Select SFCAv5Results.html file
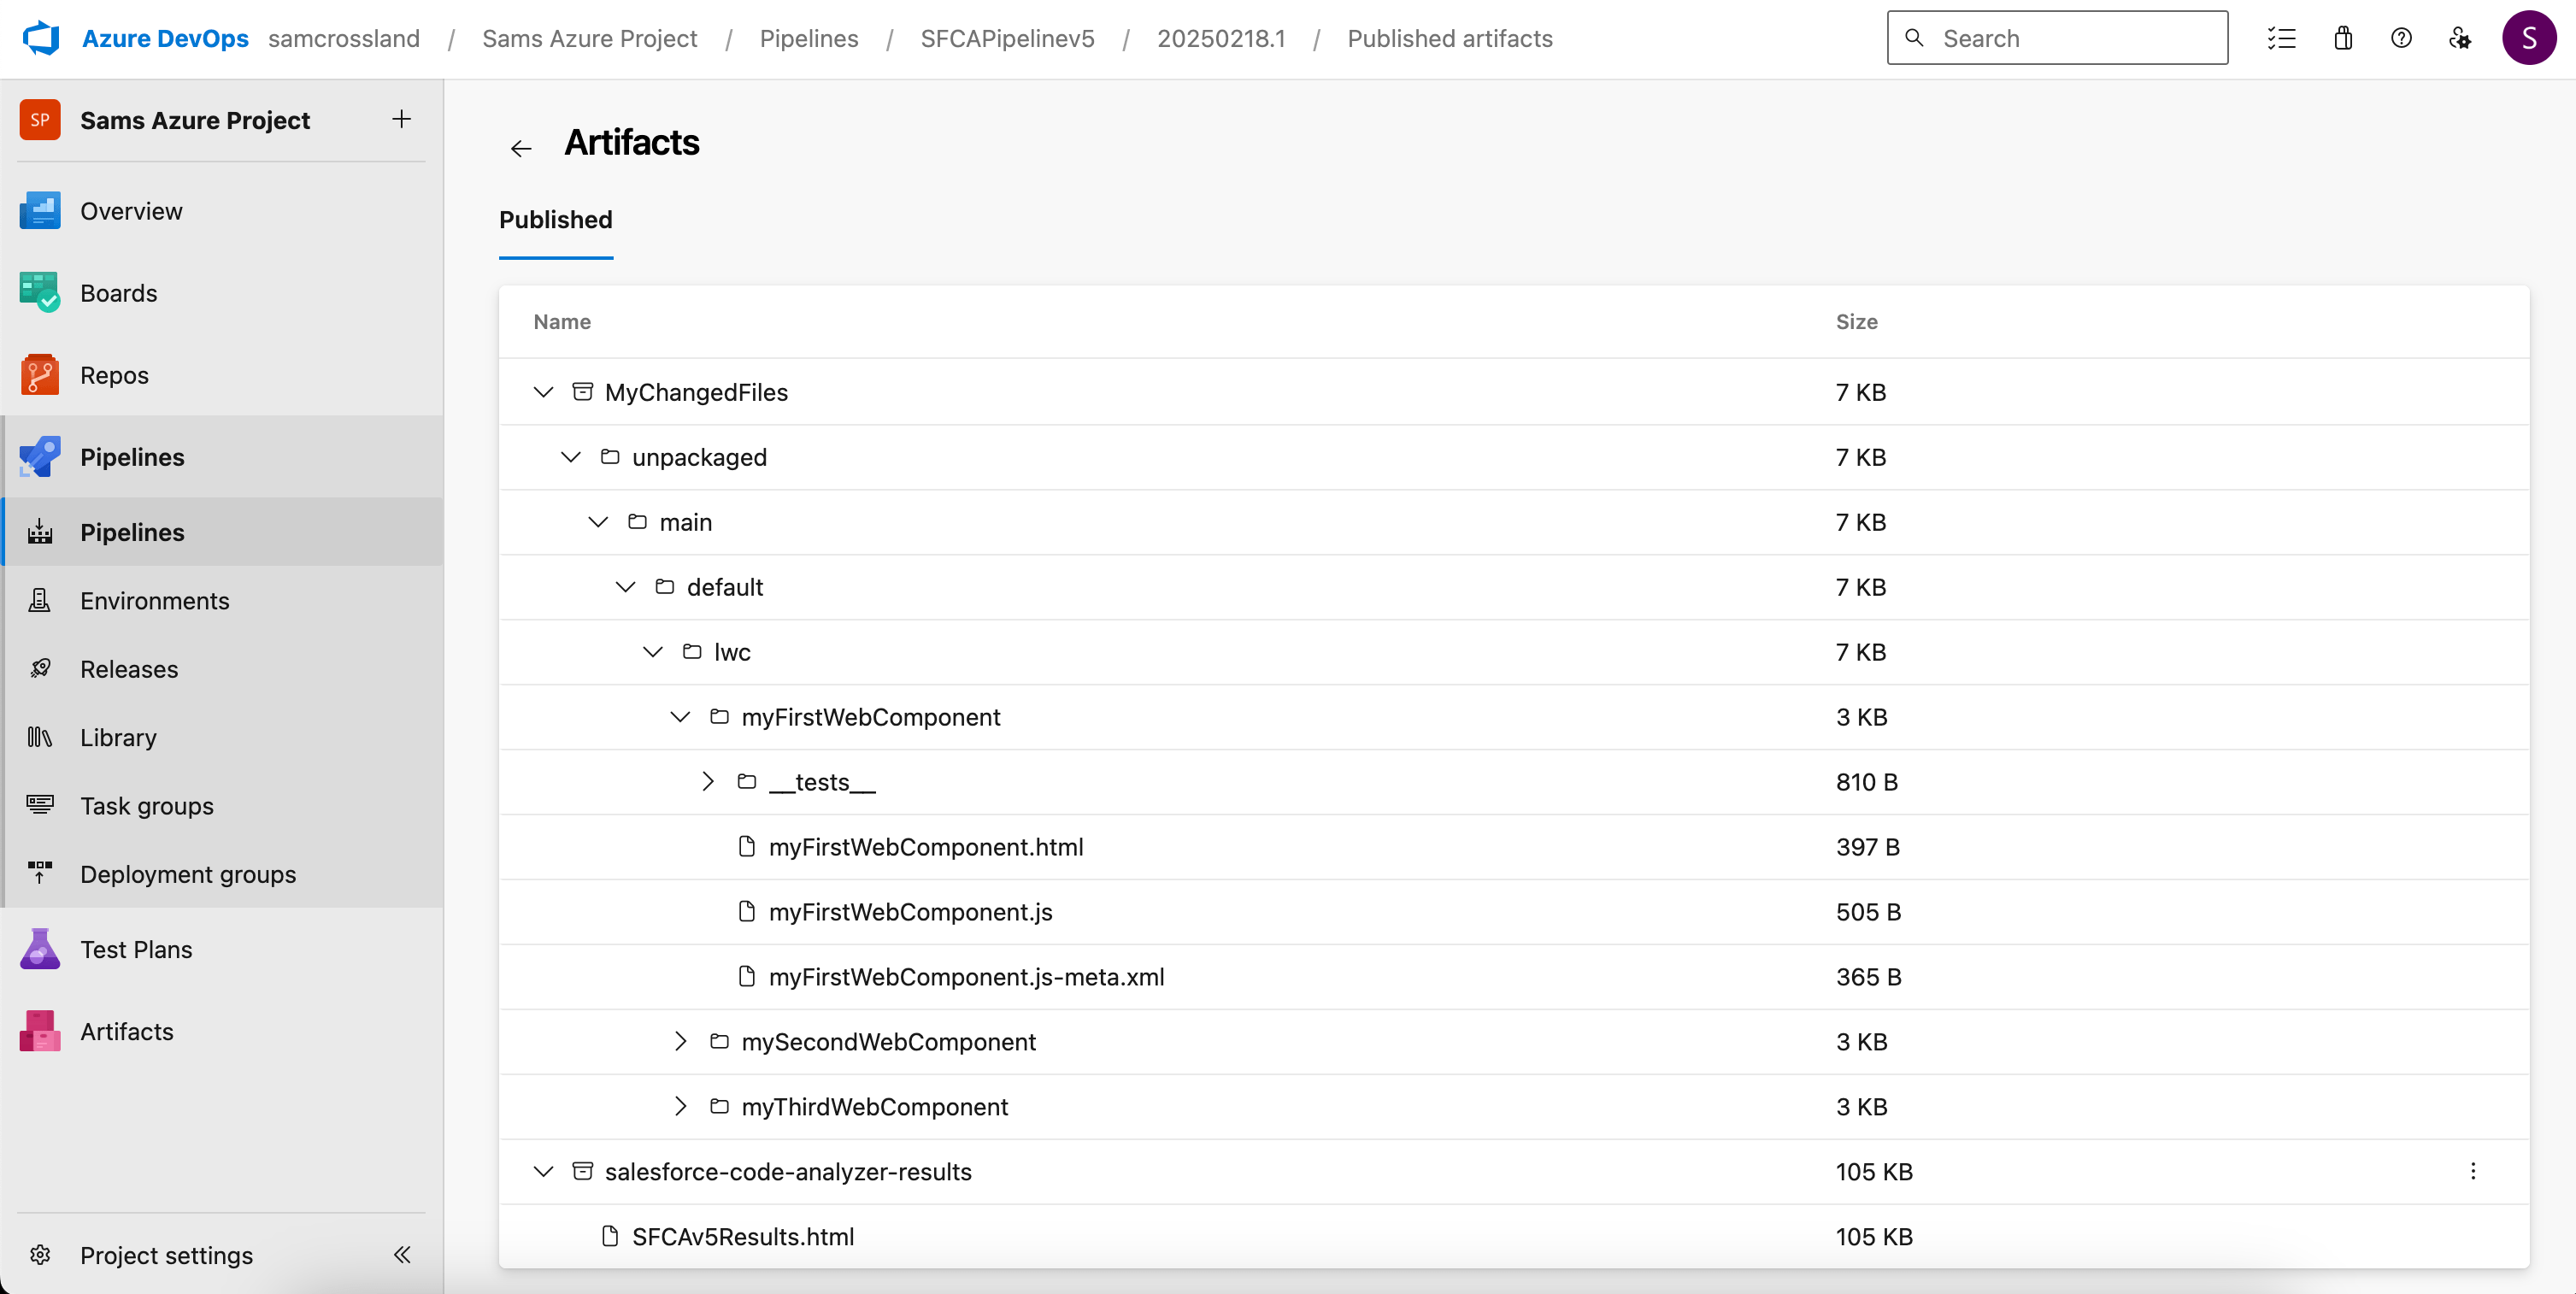This screenshot has height=1294, width=2576. (743, 1236)
